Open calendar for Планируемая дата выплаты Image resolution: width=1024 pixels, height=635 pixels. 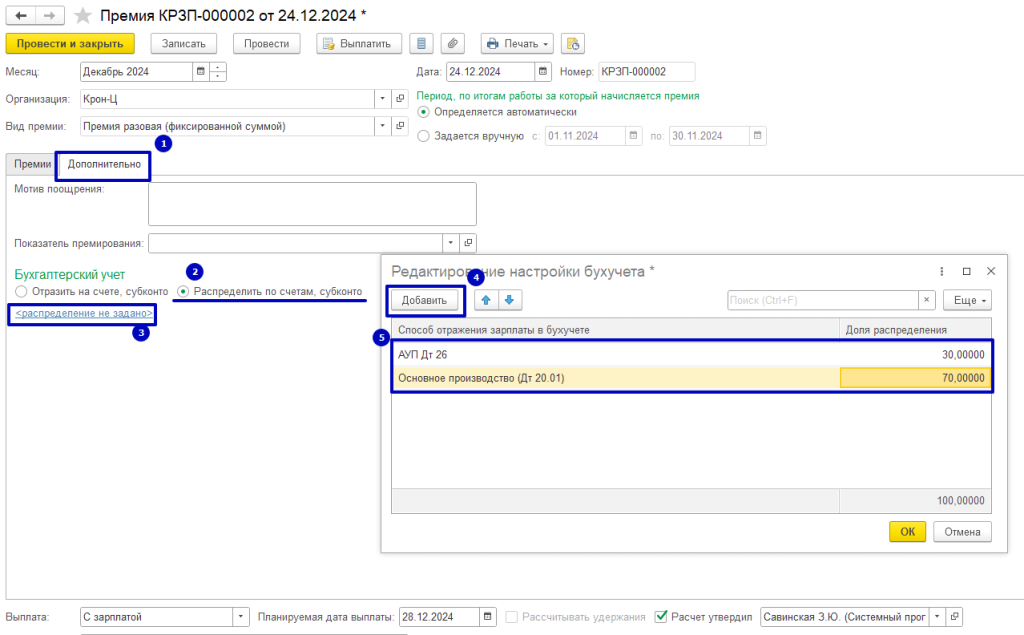(487, 617)
